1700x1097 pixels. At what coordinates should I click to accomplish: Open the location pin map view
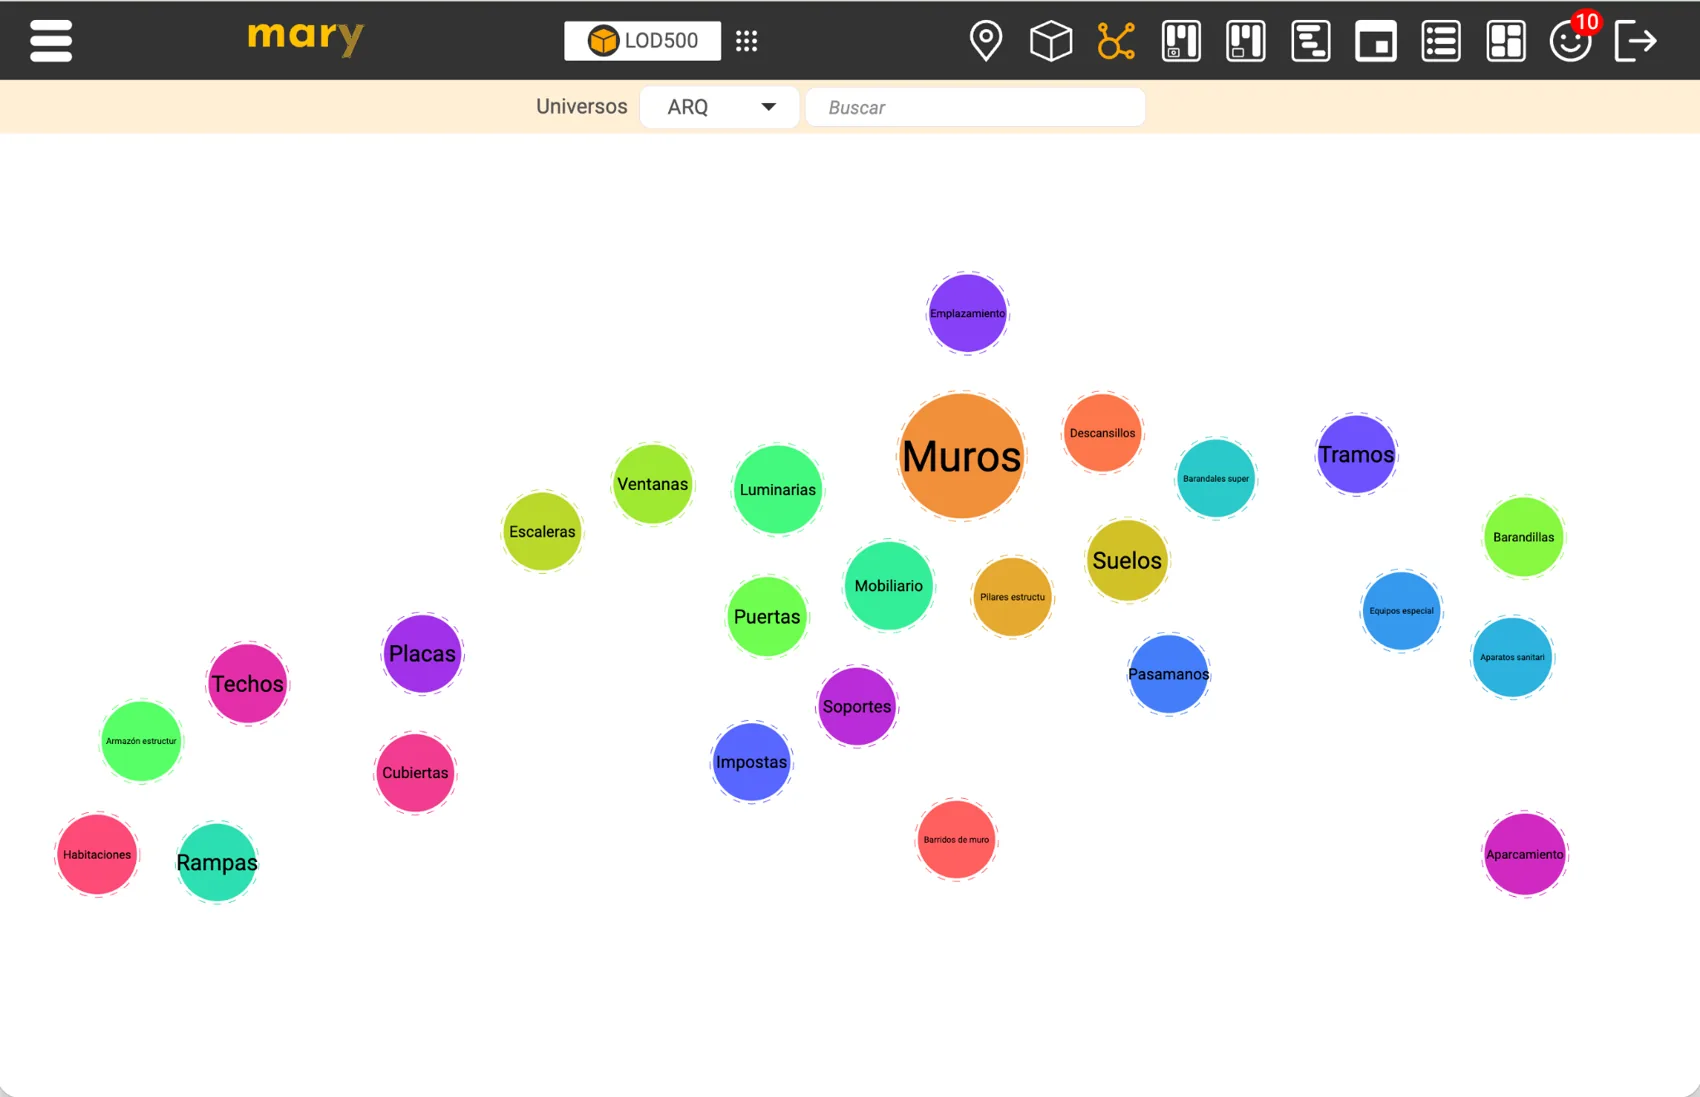[986, 41]
